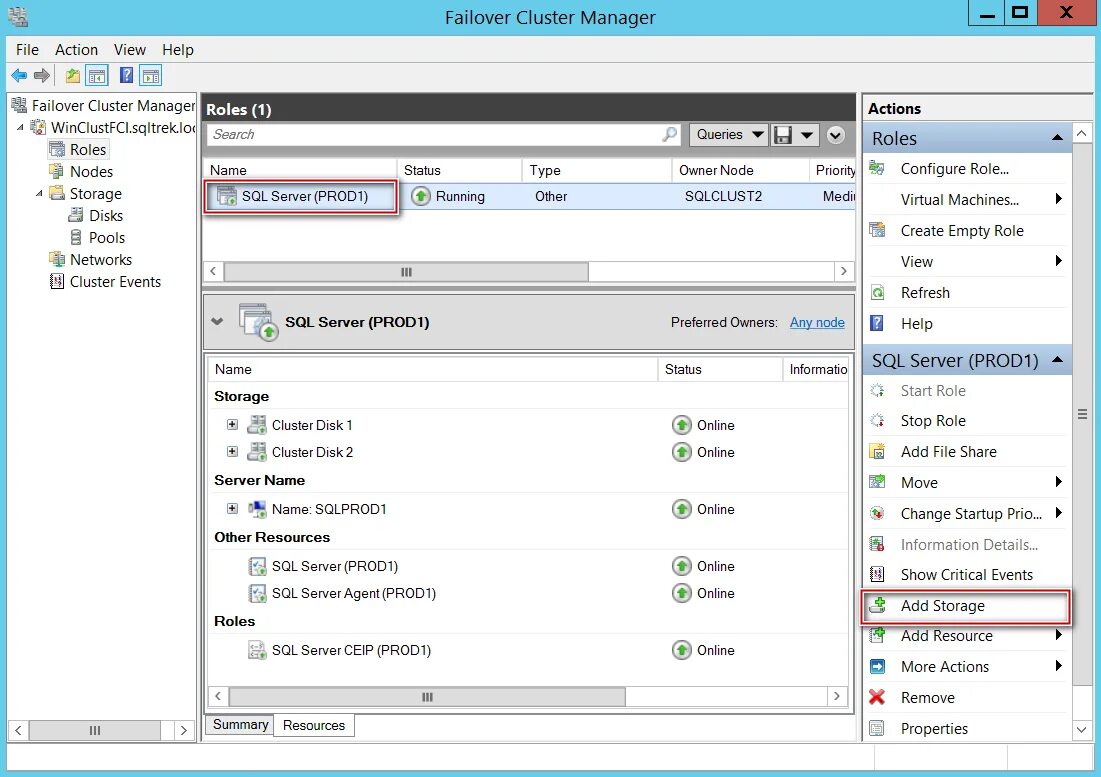Click the Forward arrow toolbar icon
Viewport: 1101px width, 777px height.
pyautogui.click(x=42, y=75)
